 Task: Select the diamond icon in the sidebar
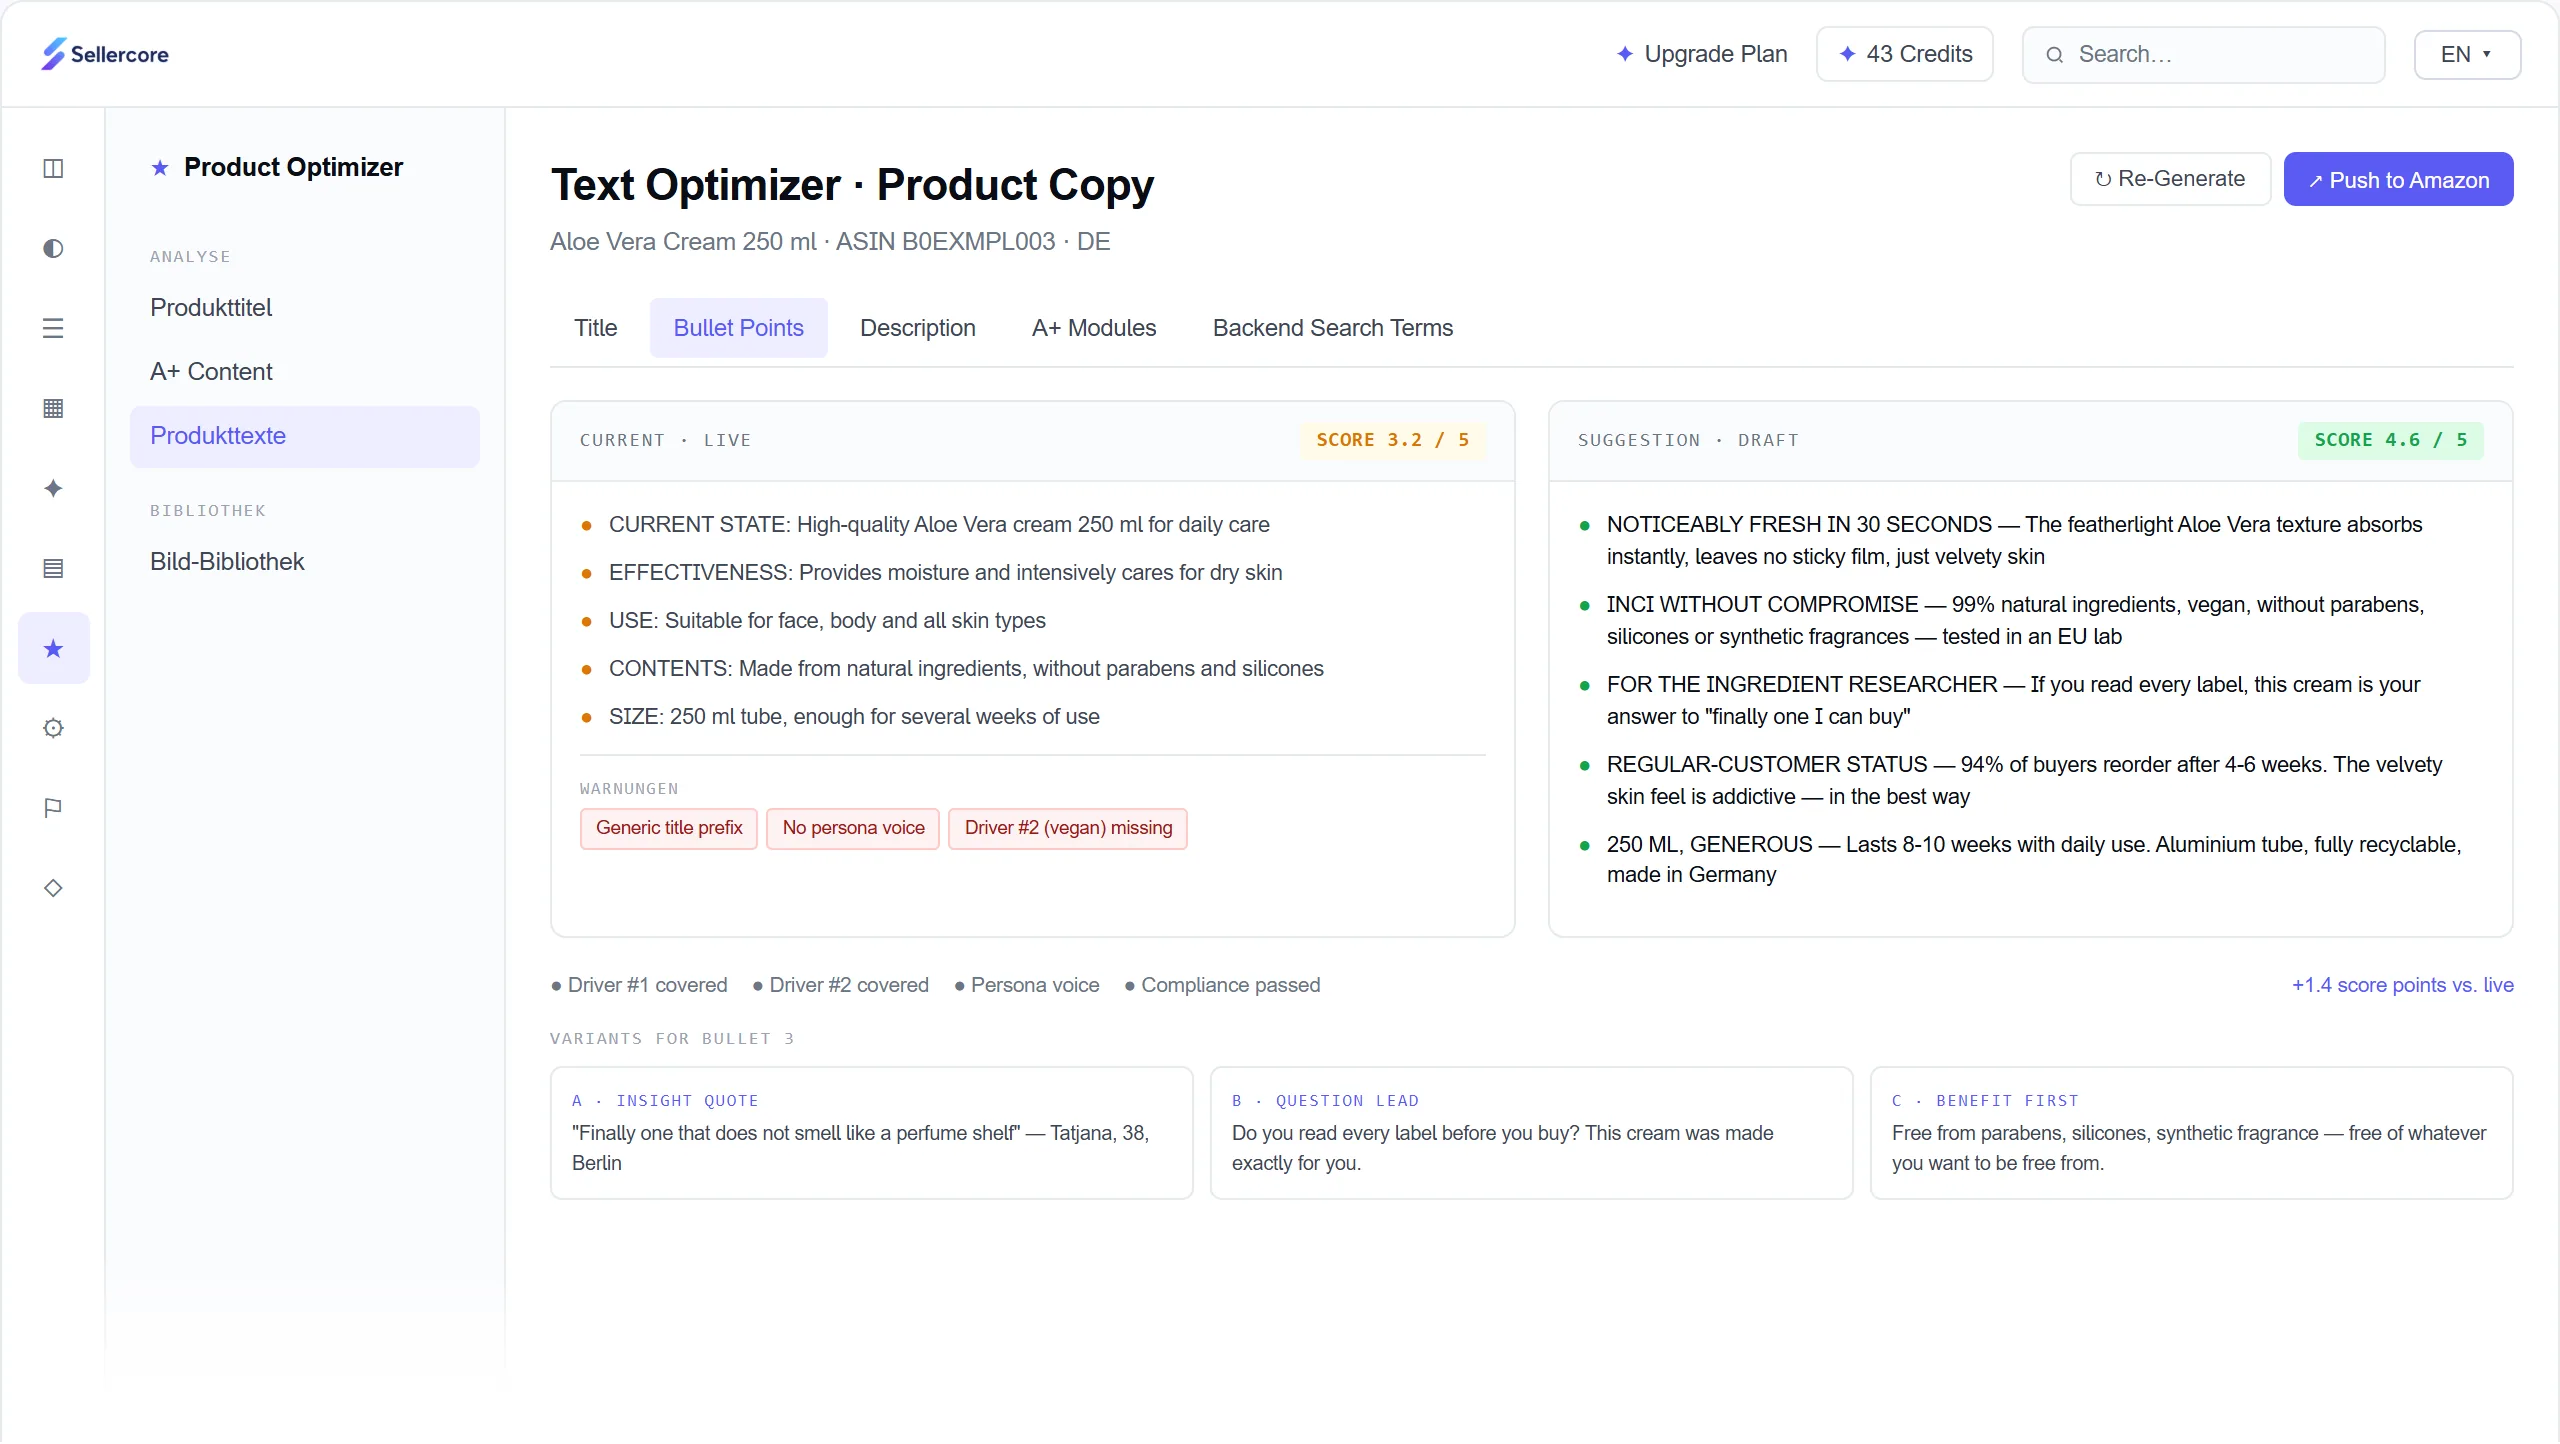(x=53, y=888)
